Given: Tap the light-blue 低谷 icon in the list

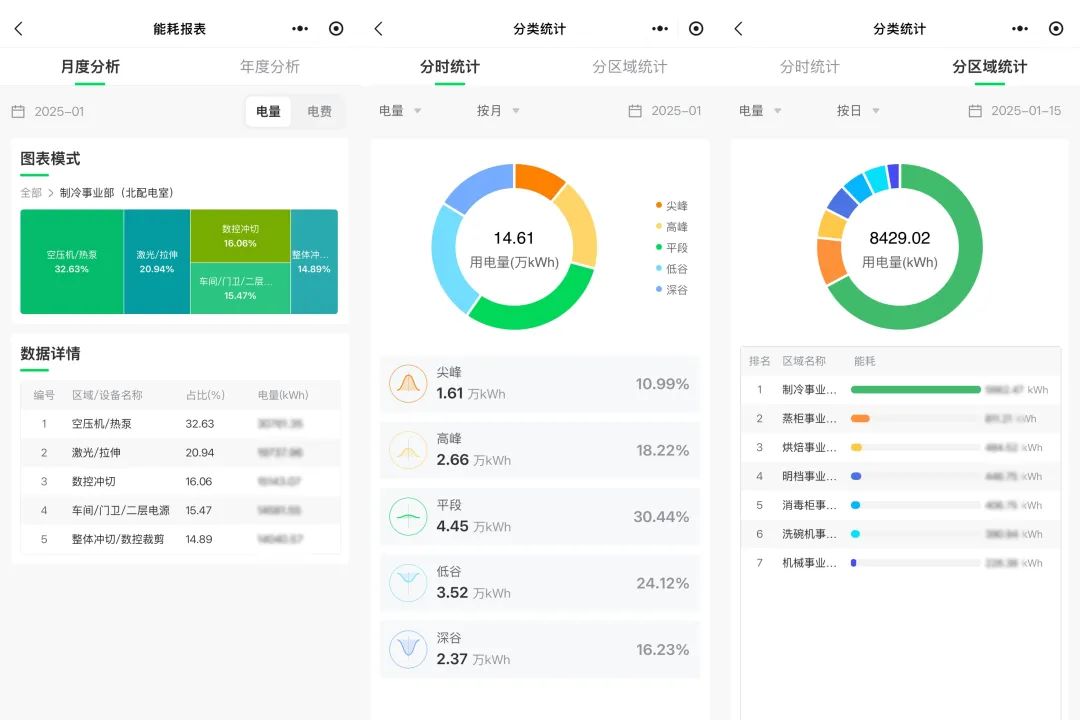Looking at the screenshot, I should tap(408, 583).
